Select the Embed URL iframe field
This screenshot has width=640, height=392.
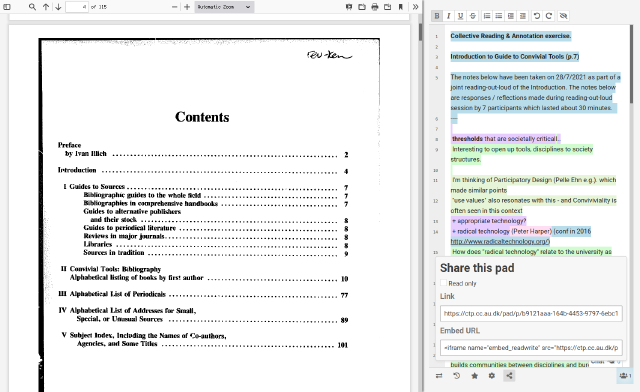[x=531, y=347]
